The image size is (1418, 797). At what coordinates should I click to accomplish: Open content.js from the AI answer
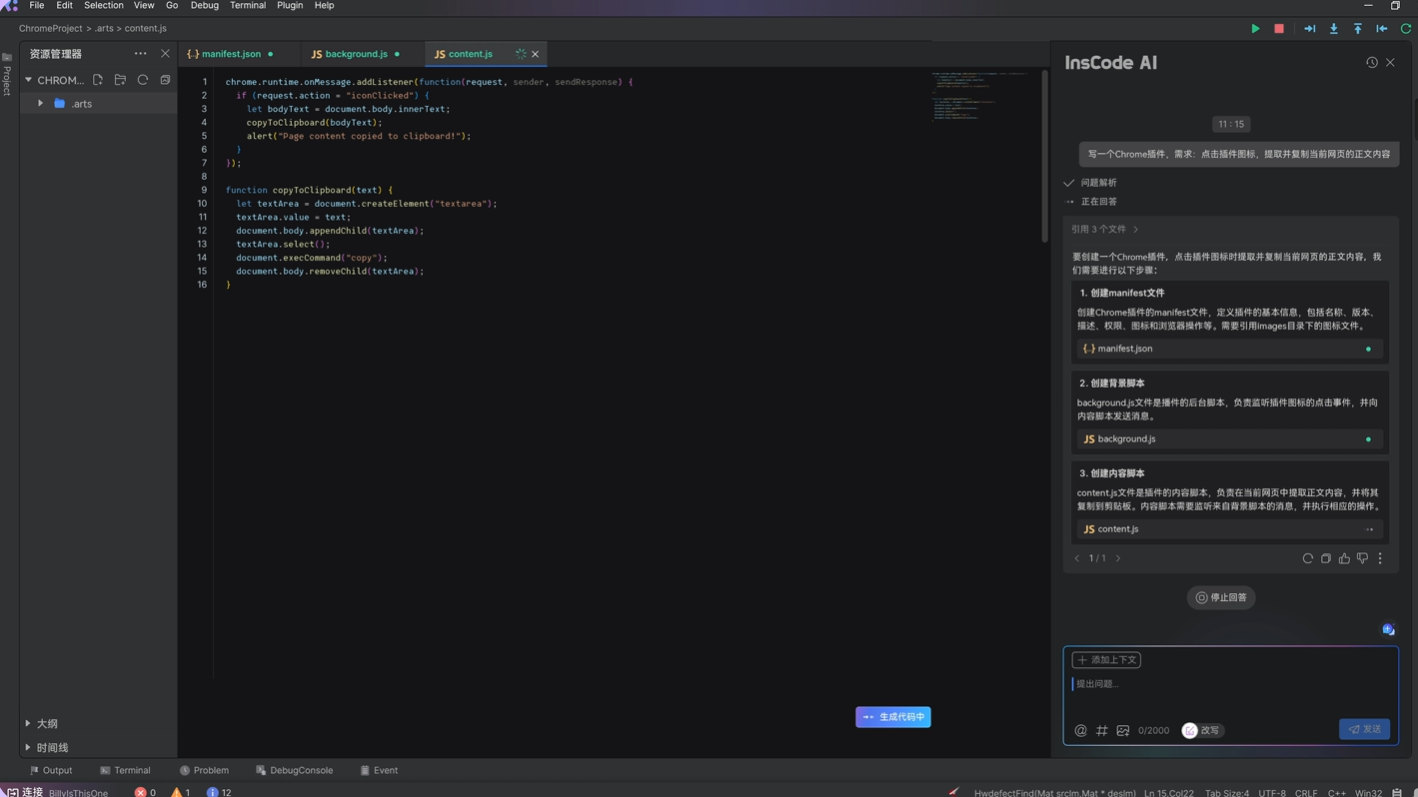1230,529
